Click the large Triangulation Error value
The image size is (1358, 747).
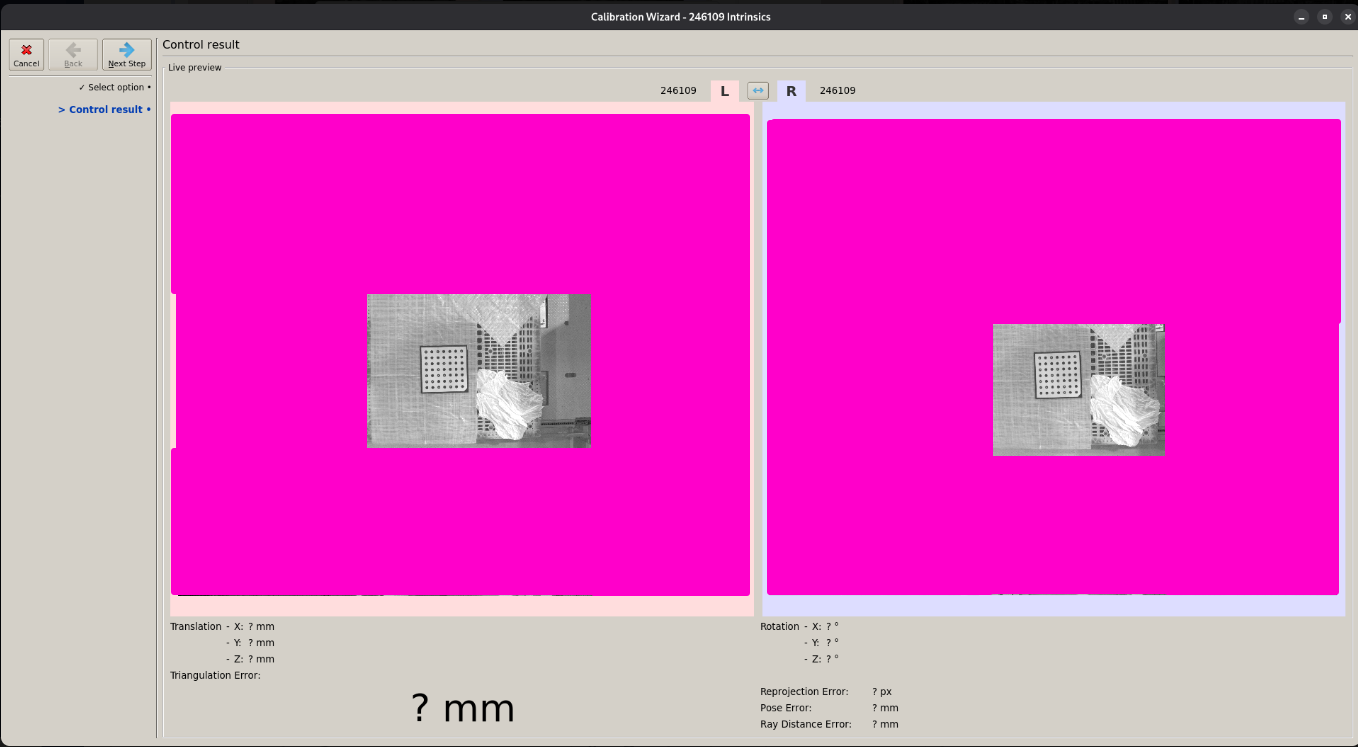click(462, 708)
